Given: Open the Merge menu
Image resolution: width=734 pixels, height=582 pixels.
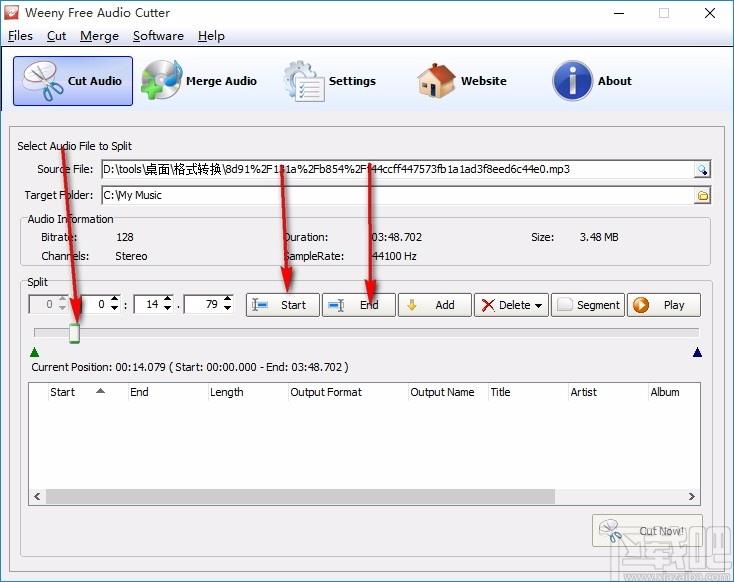Looking at the screenshot, I should click(x=99, y=36).
